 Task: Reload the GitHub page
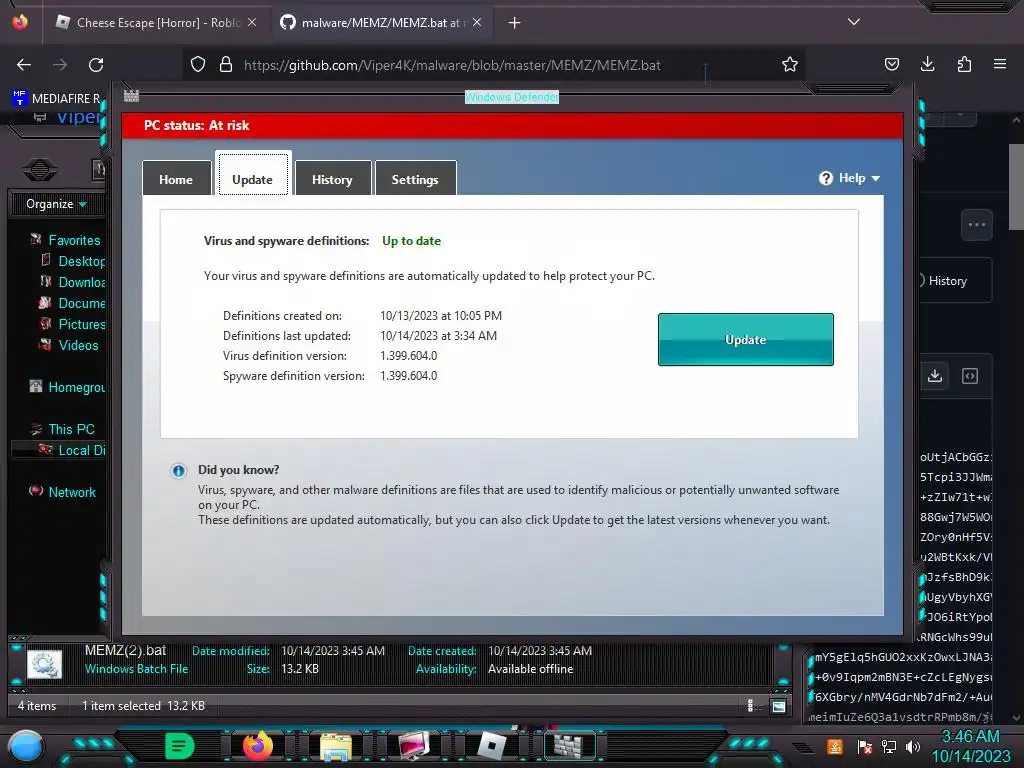[x=96, y=65]
